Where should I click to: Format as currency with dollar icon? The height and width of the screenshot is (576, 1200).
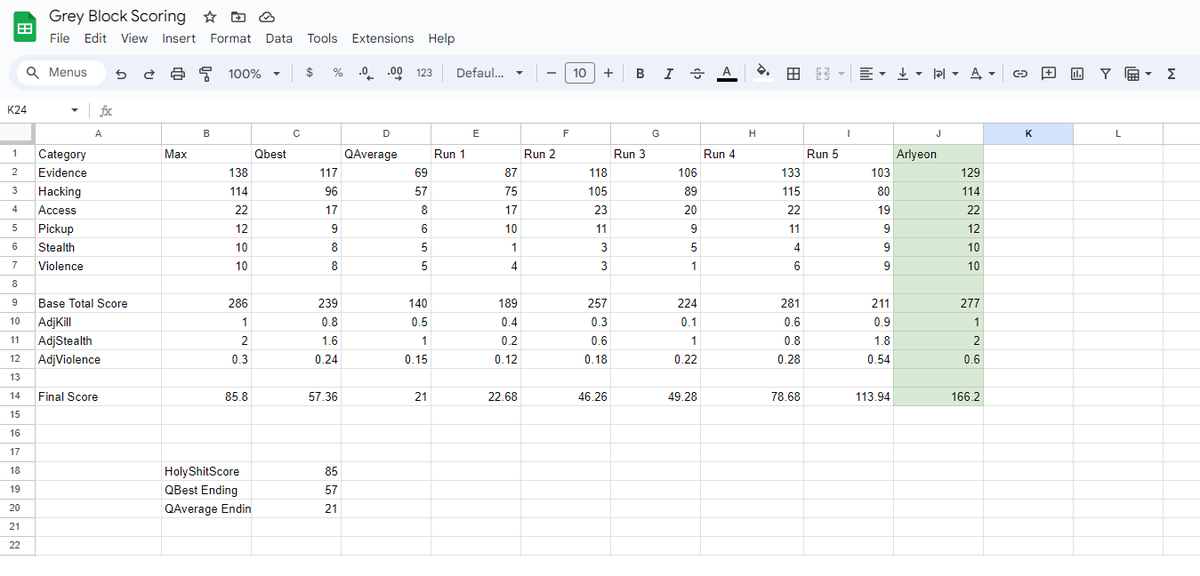pos(310,73)
